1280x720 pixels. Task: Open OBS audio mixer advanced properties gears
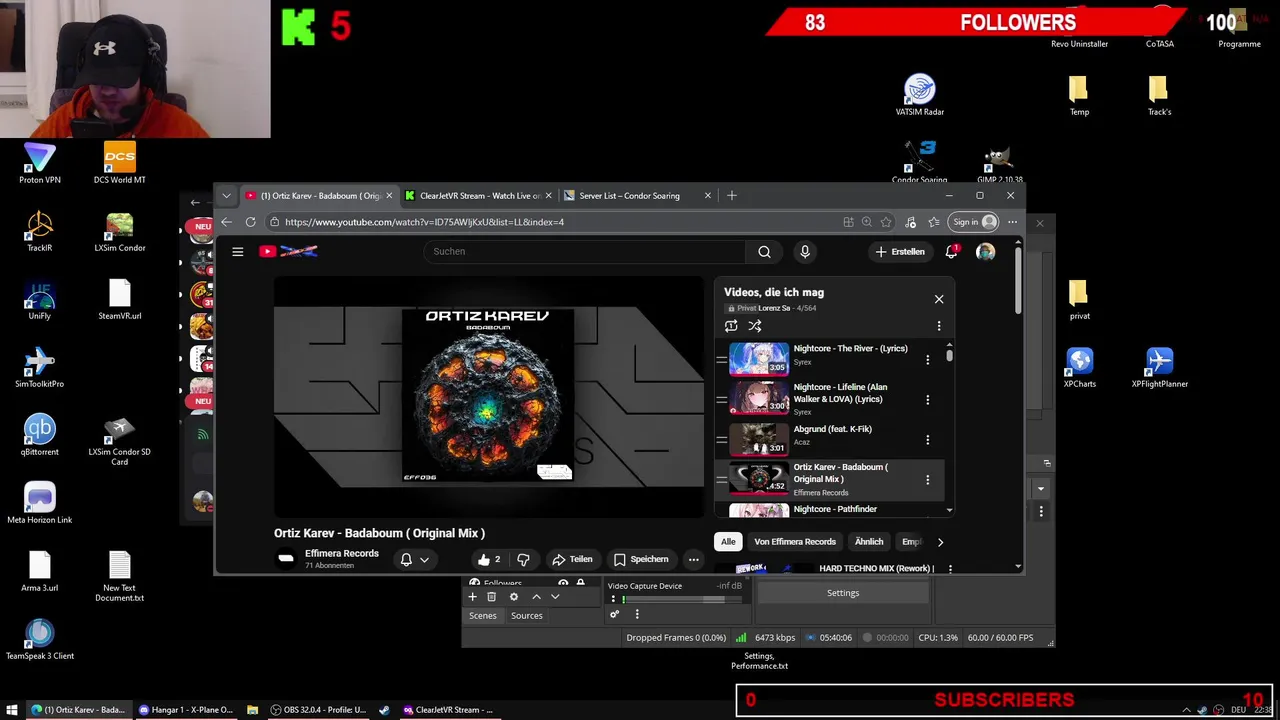(x=615, y=614)
